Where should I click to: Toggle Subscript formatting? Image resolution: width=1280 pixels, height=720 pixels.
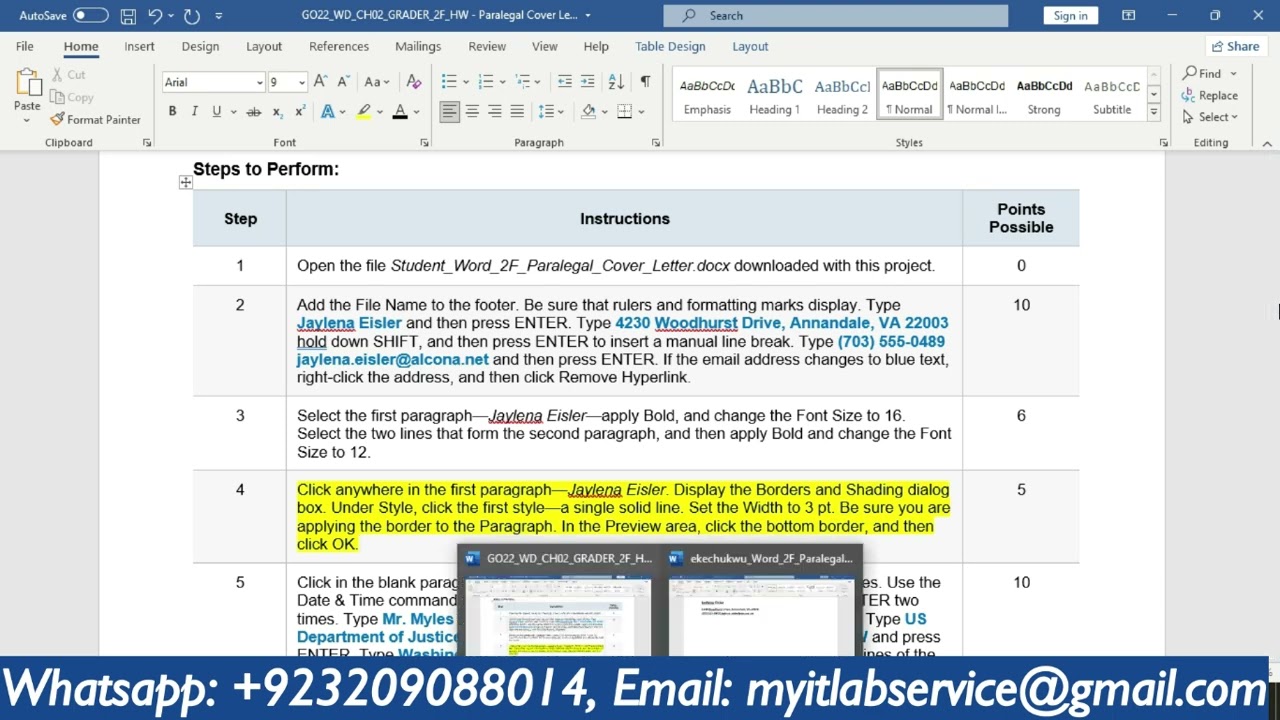(x=276, y=111)
